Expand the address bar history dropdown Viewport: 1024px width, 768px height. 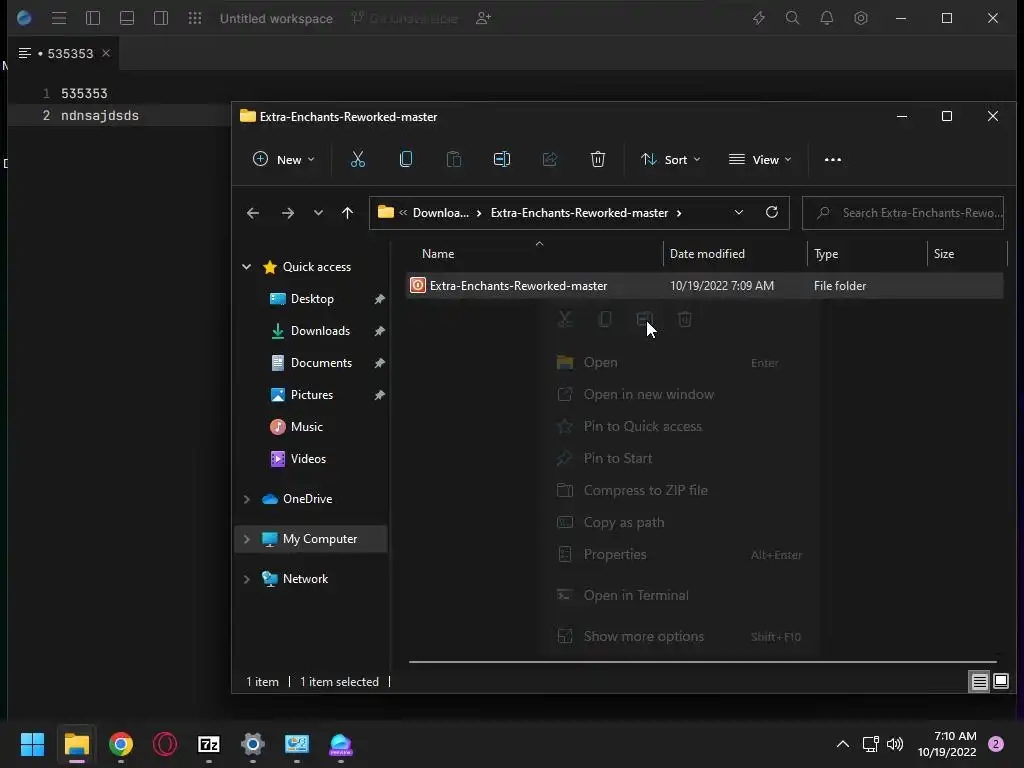(739, 212)
